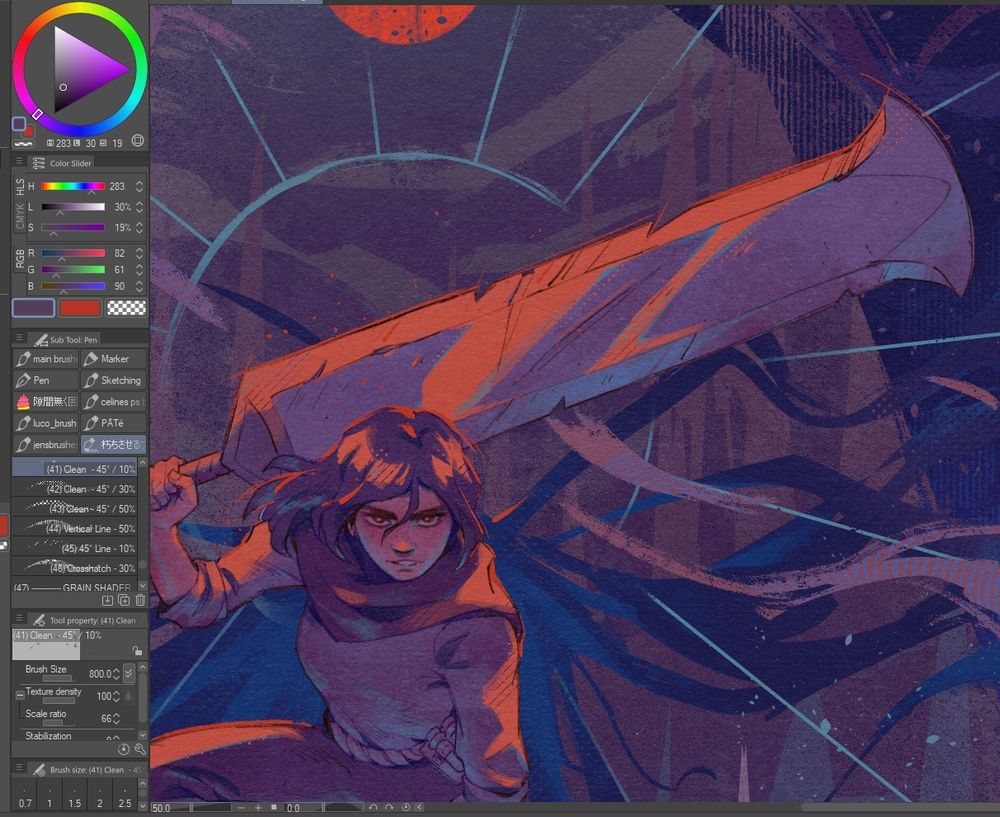Select the luco_brush sub tool
Viewport: 1000px width, 817px height.
(x=45, y=423)
